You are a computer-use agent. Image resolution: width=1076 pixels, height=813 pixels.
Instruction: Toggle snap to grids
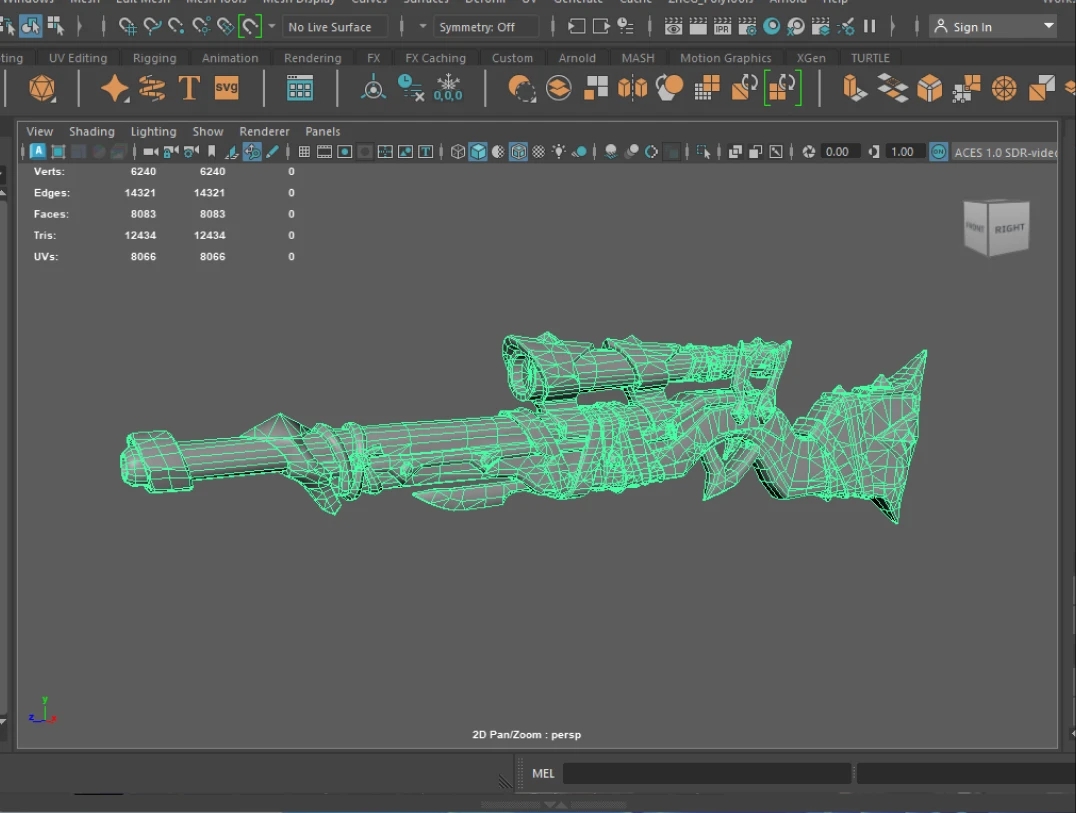[x=129, y=27]
